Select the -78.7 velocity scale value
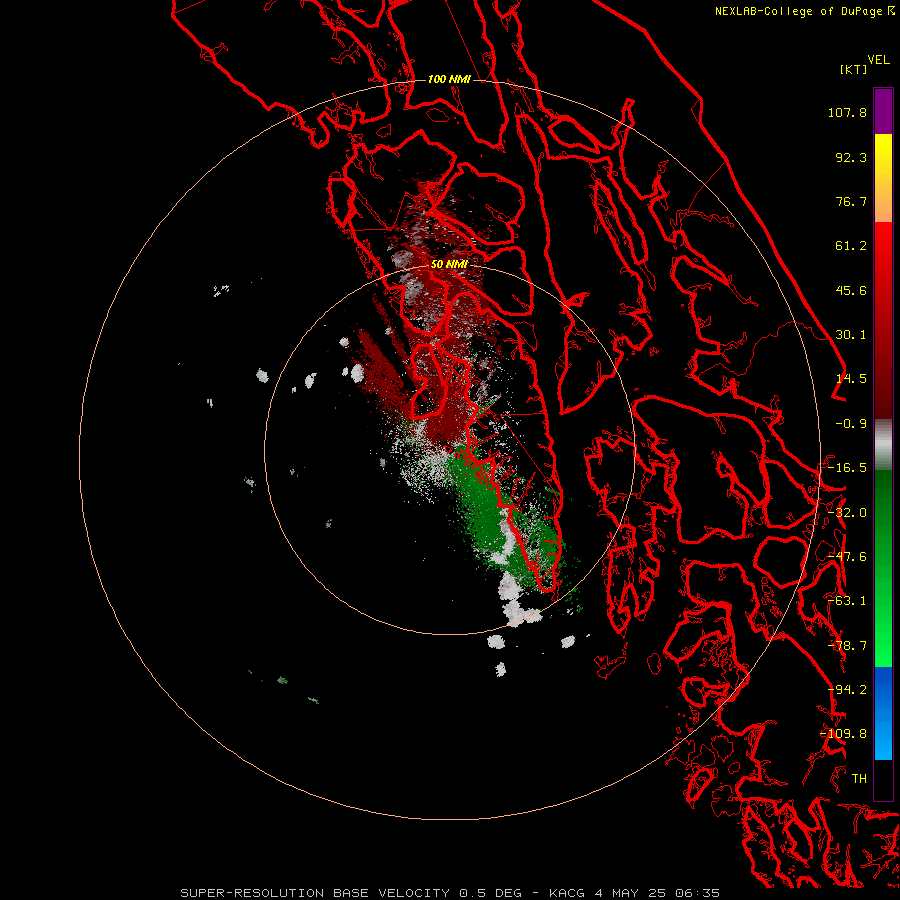 pos(847,646)
